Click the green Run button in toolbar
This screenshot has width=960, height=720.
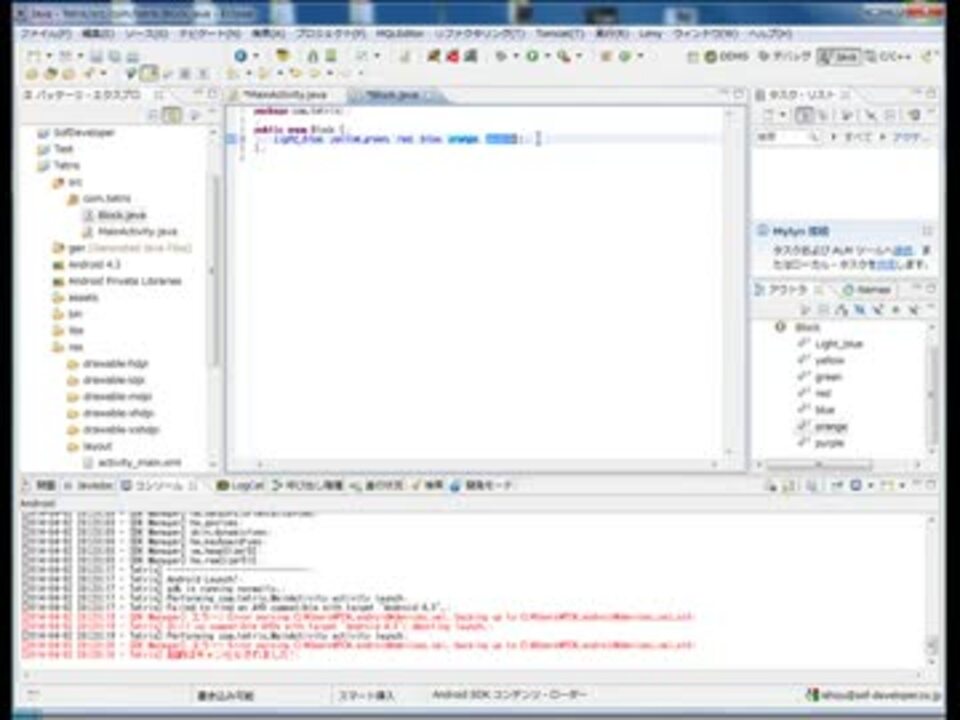coord(533,56)
